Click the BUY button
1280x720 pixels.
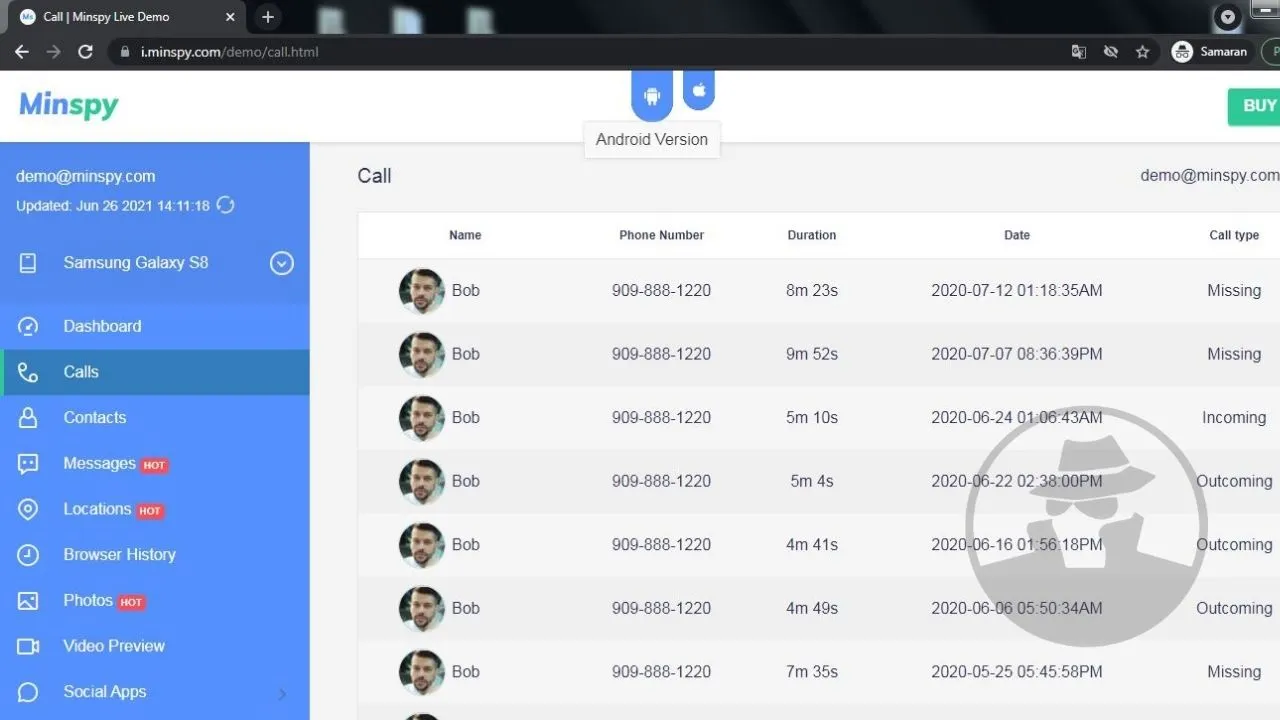click(x=1255, y=106)
